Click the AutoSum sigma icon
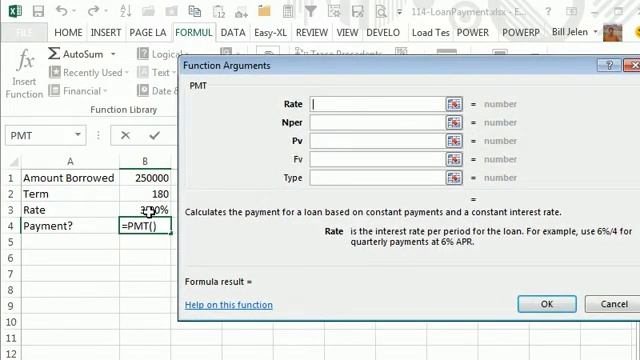The width and height of the screenshot is (640, 360). pos(54,53)
